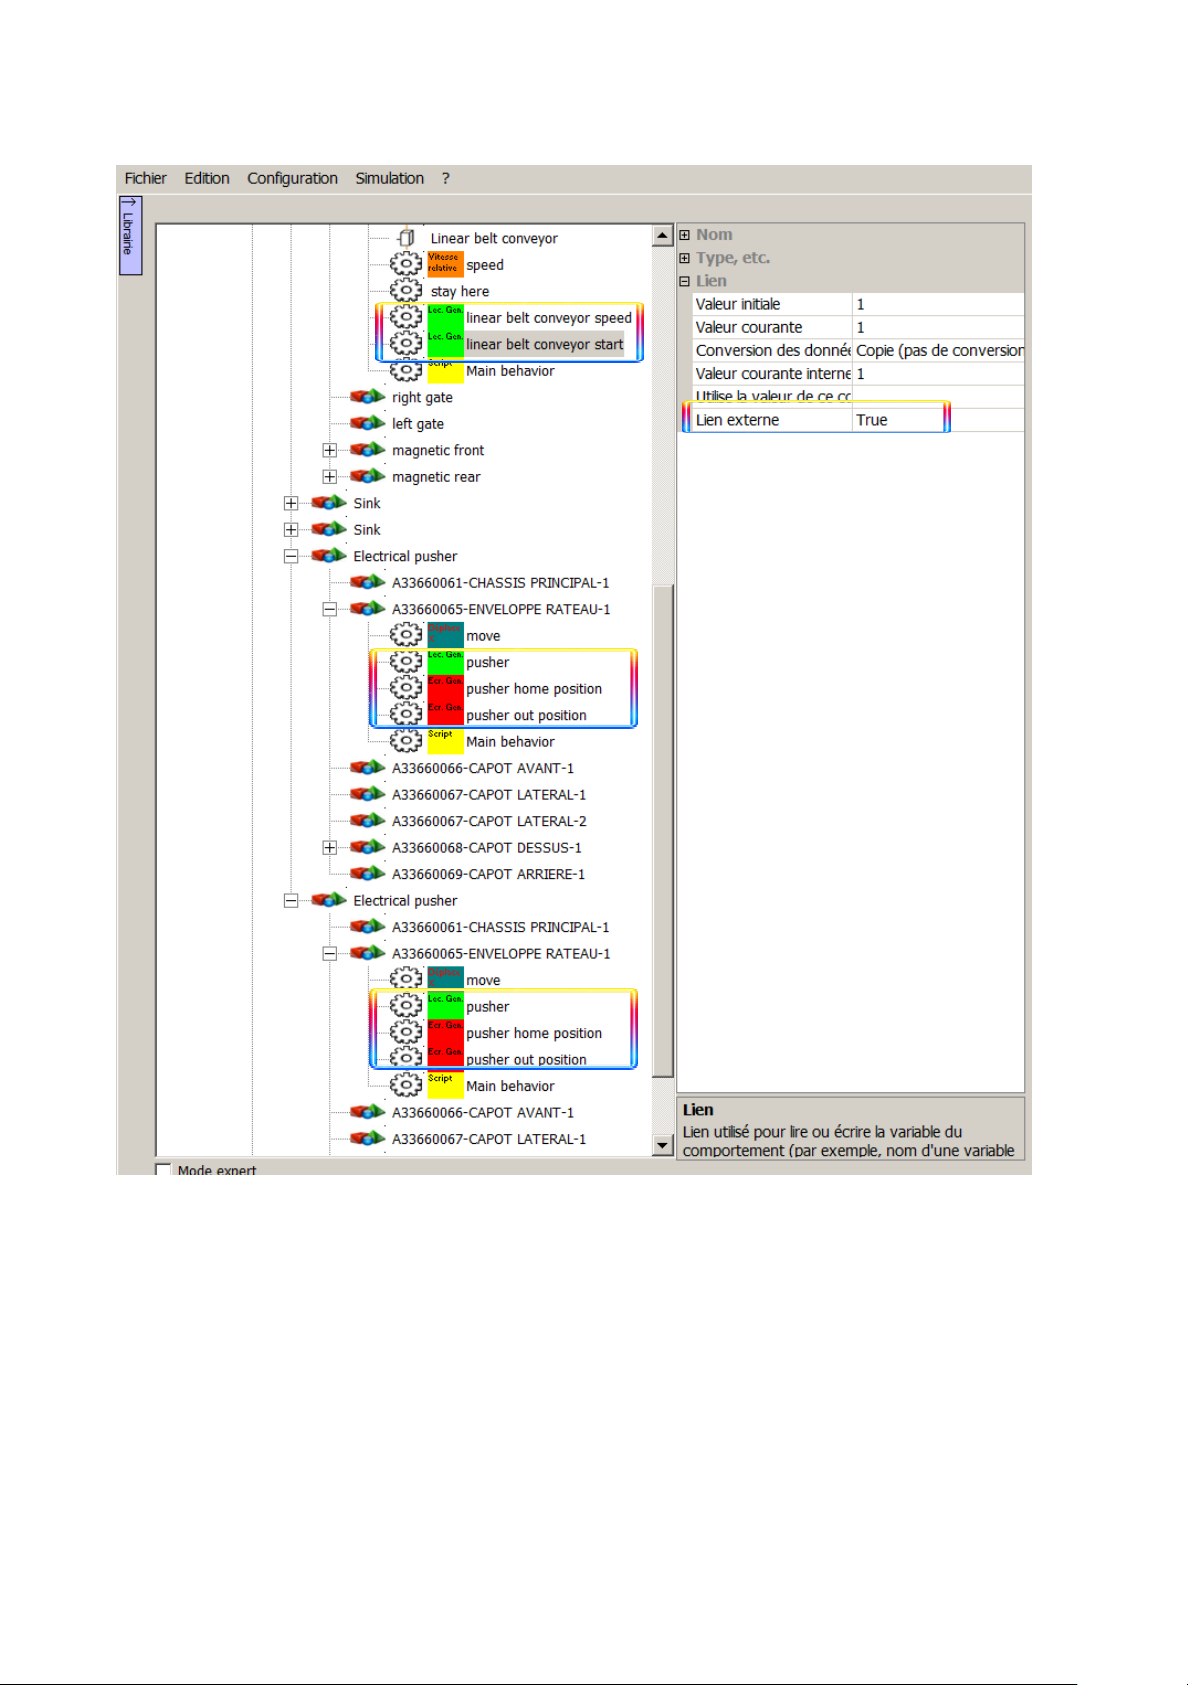Click the tree scrollbar down arrow
The width and height of the screenshot is (1192, 1685).
663,1145
